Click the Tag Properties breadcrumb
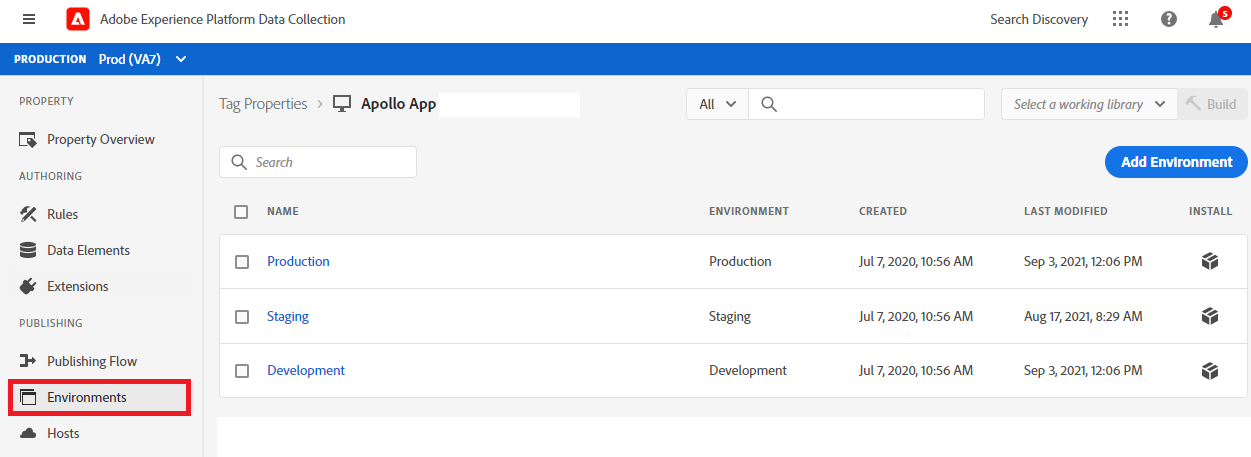The width and height of the screenshot is (1251, 457). 263,104
